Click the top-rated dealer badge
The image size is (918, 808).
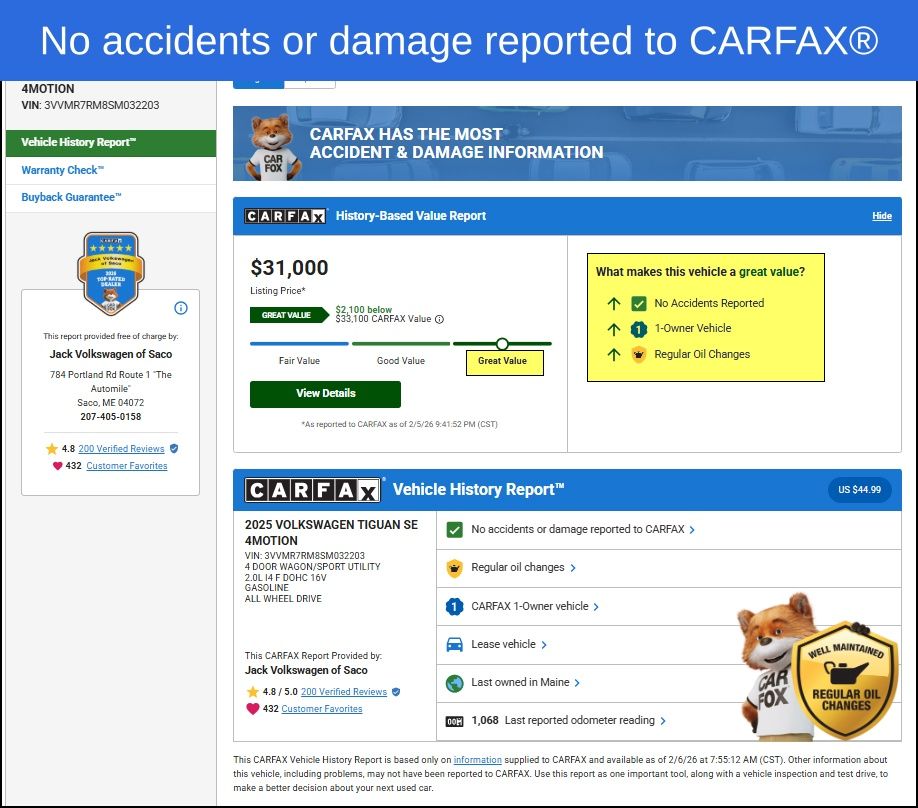coord(111,272)
